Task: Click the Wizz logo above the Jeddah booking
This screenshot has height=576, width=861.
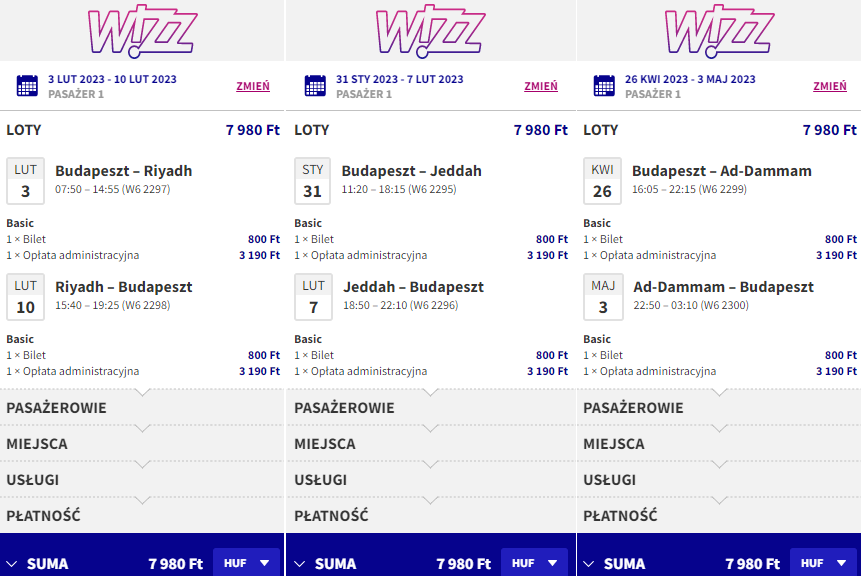Action: 430,31
